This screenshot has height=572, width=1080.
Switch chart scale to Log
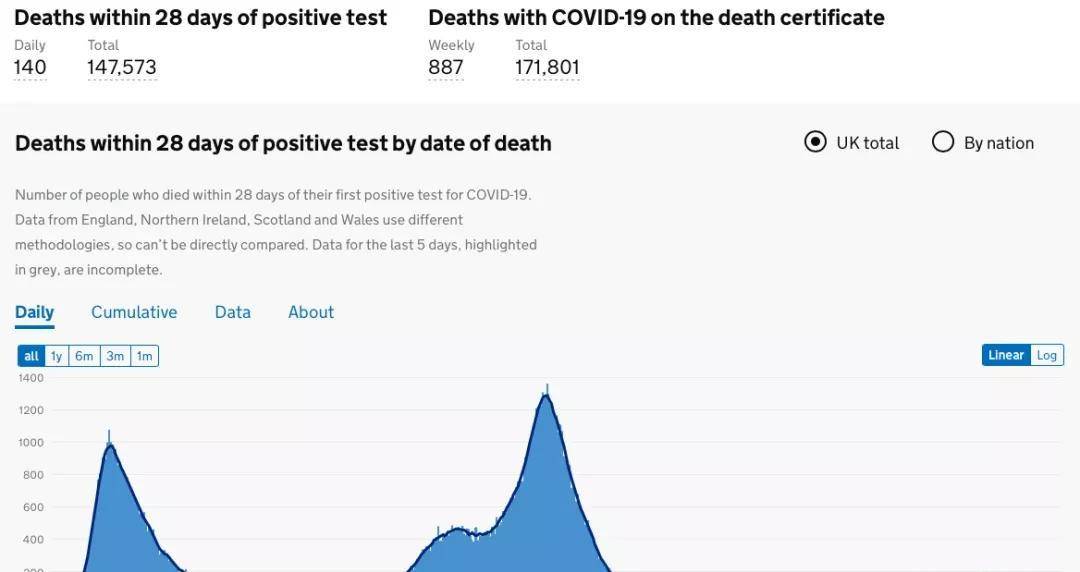(1047, 355)
